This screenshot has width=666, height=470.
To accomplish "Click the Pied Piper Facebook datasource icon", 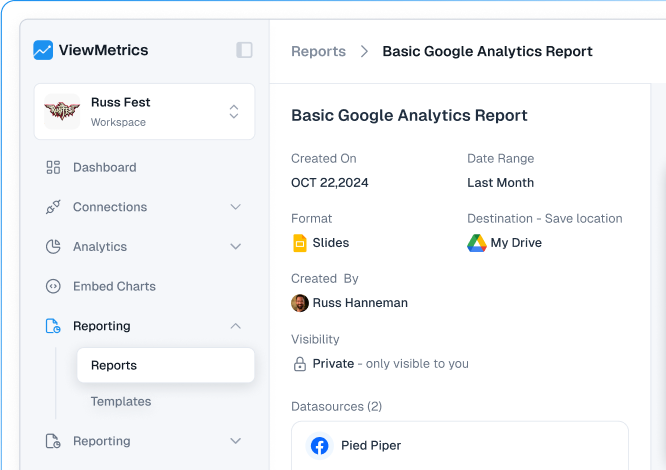I will coord(320,446).
